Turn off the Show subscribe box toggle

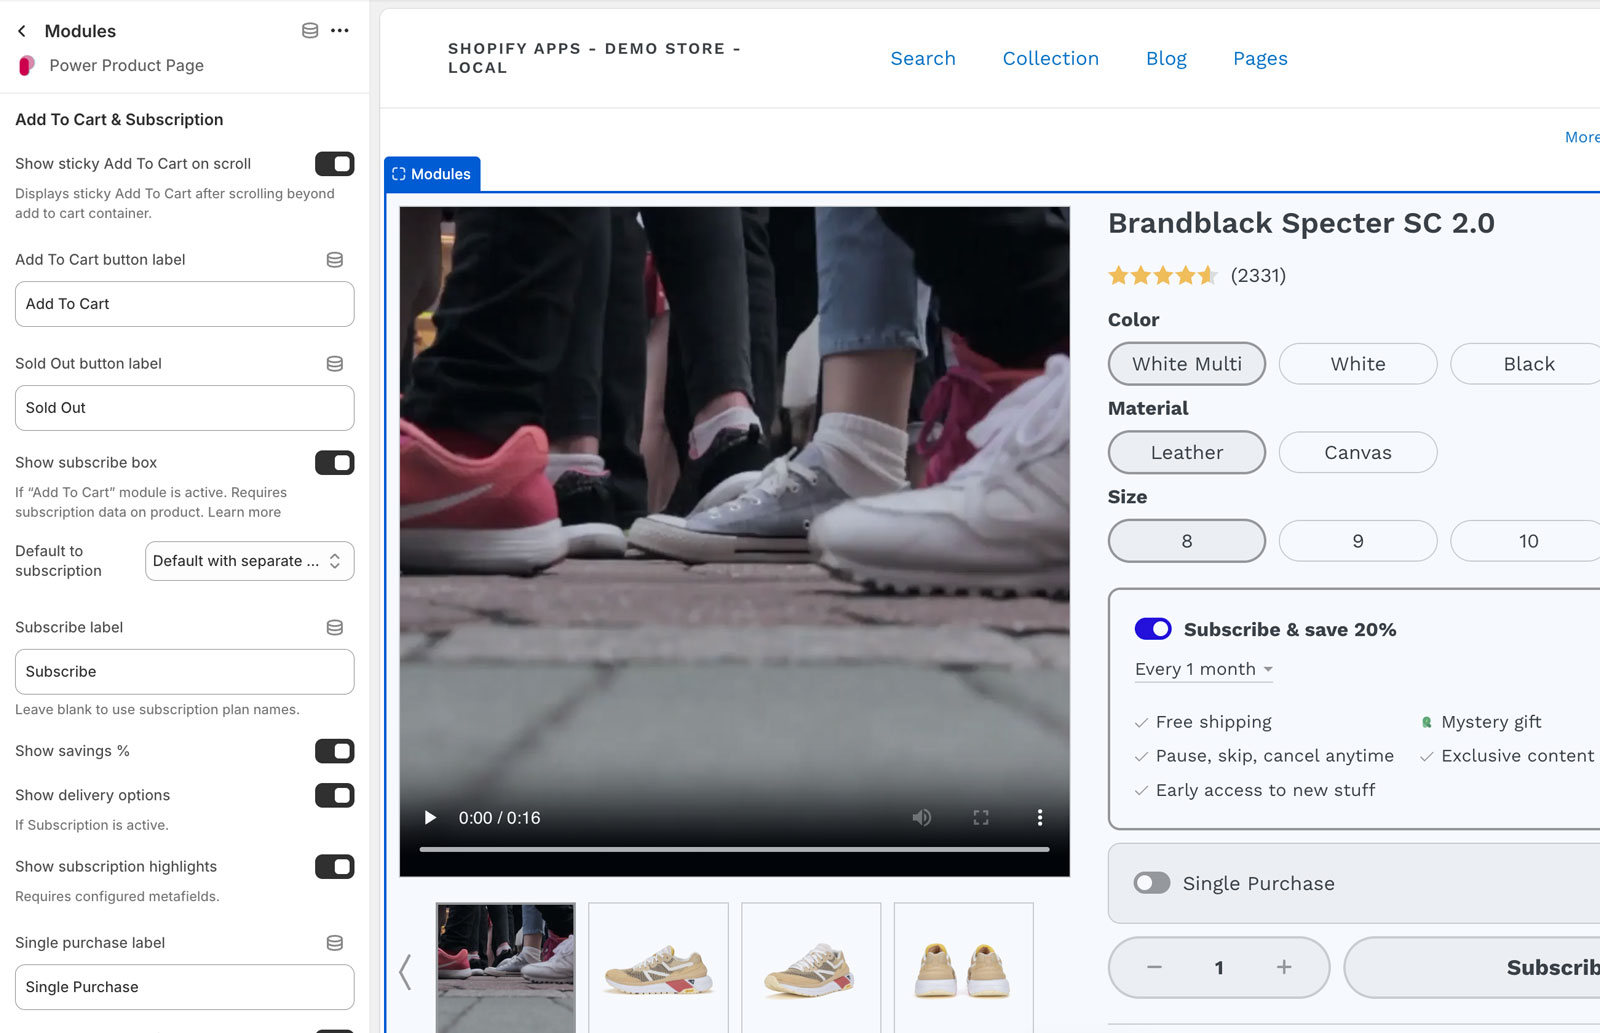point(334,463)
